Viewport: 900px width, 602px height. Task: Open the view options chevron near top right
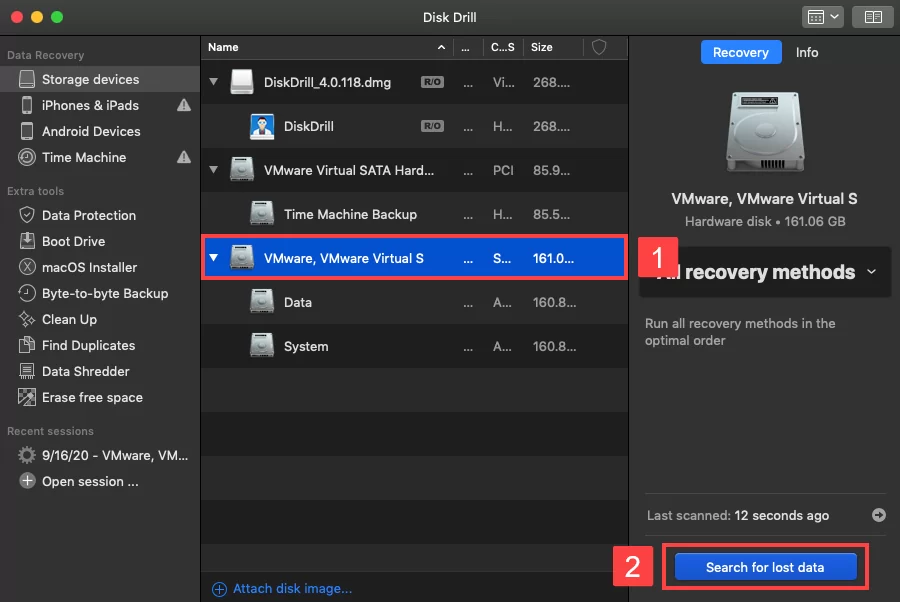coord(833,16)
